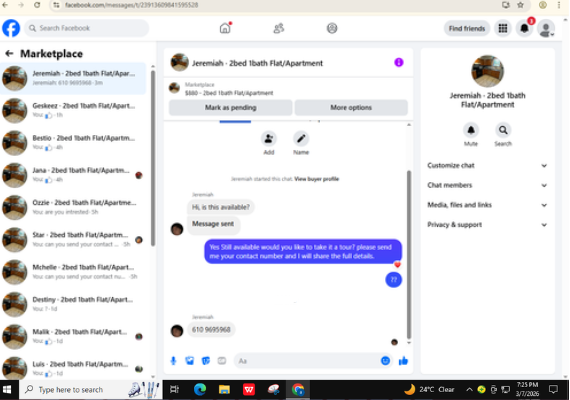Image resolution: width=570 pixels, height=400 pixels.
Task: Click the Name edit pencil icon
Action: [301, 139]
